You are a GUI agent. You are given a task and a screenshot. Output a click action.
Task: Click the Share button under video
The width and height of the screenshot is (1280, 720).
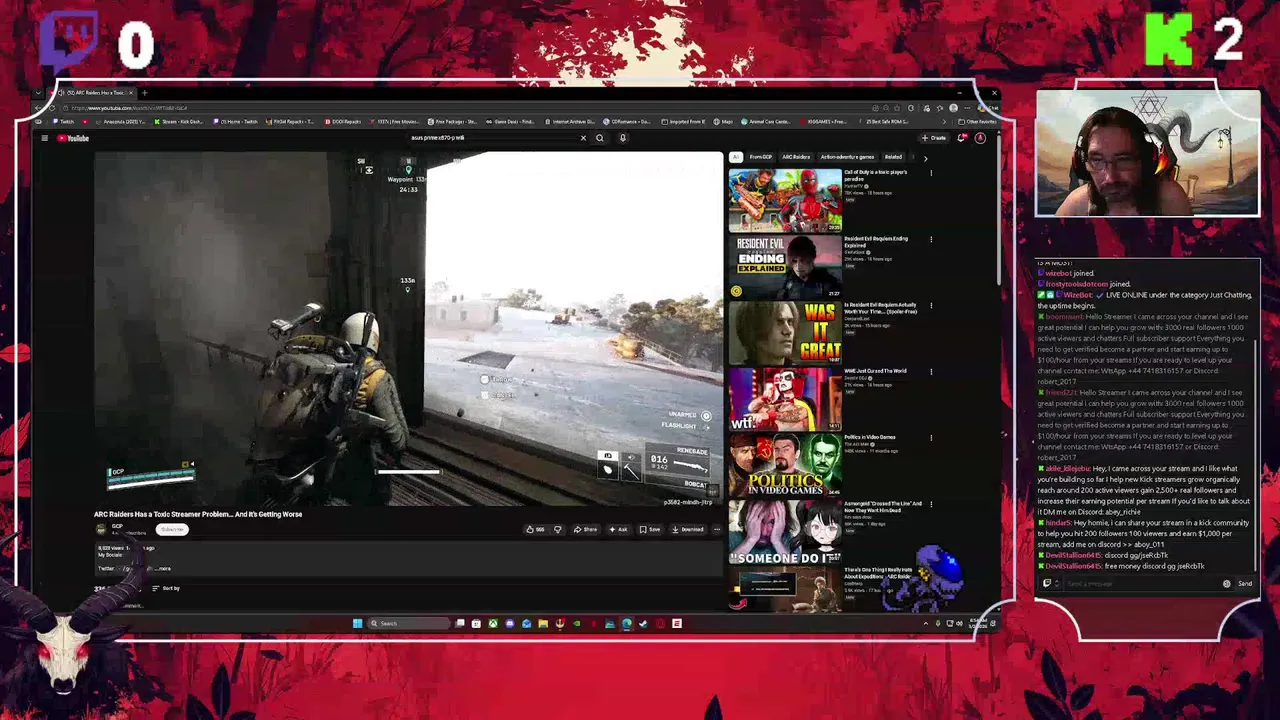pos(585,529)
